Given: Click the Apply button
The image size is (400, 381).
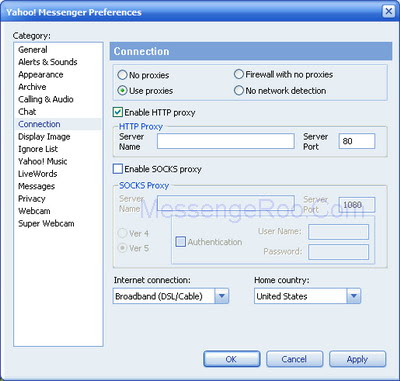Looking at the screenshot, I should pyautogui.click(x=357, y=359).
